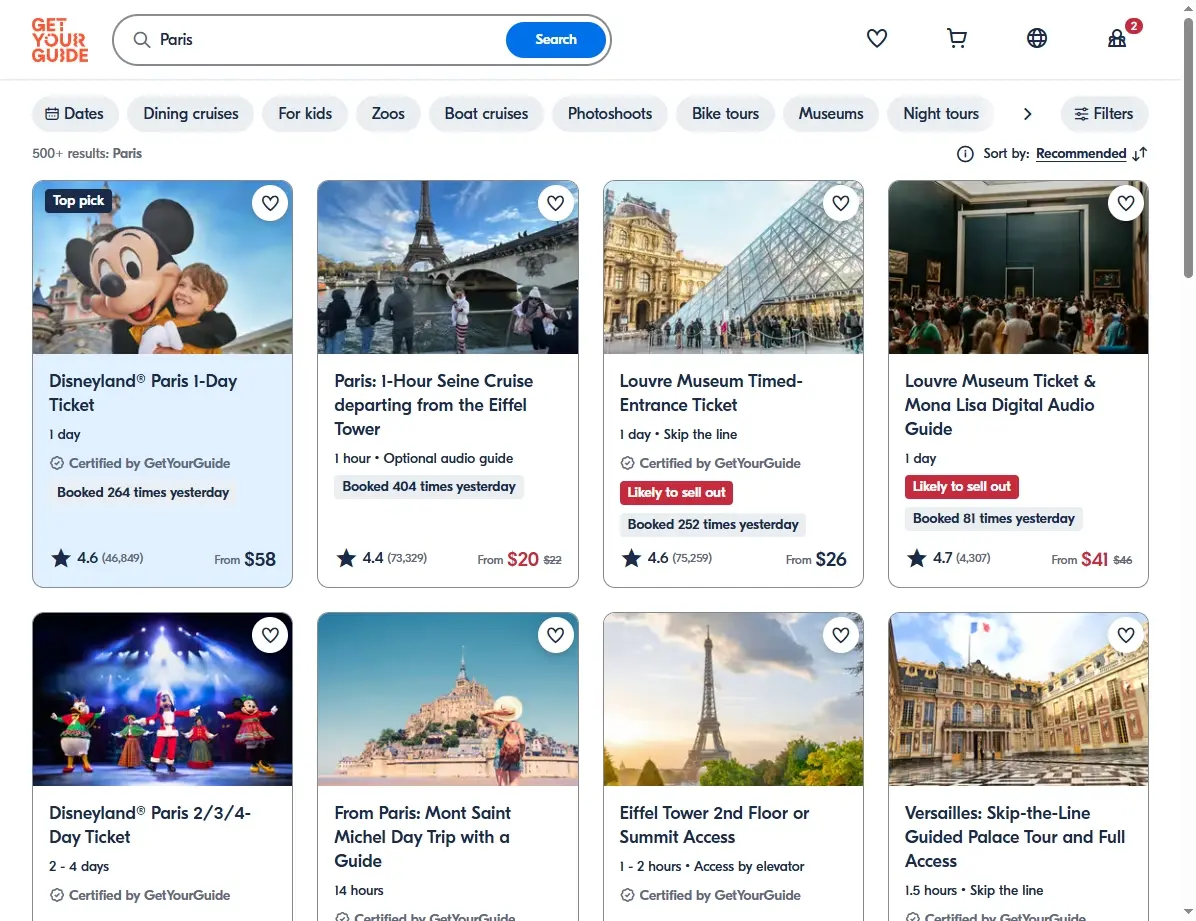Screen dimensions: 1196x921
Task: Click the info icon beside Sort by
Action: pyautogui.click(x=965, y=154)
